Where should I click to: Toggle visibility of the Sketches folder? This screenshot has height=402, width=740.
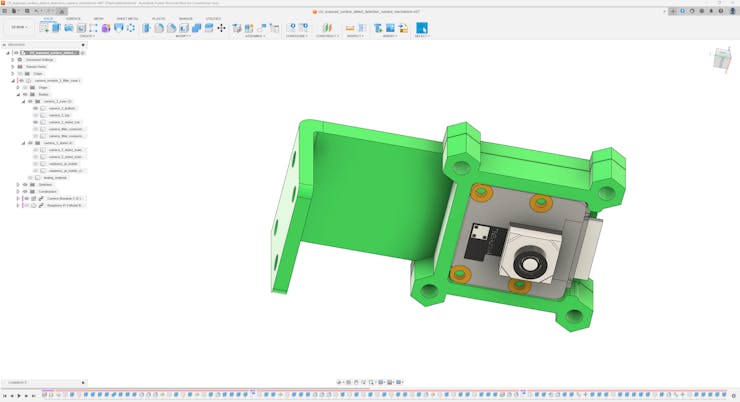[x=25, y=185]
